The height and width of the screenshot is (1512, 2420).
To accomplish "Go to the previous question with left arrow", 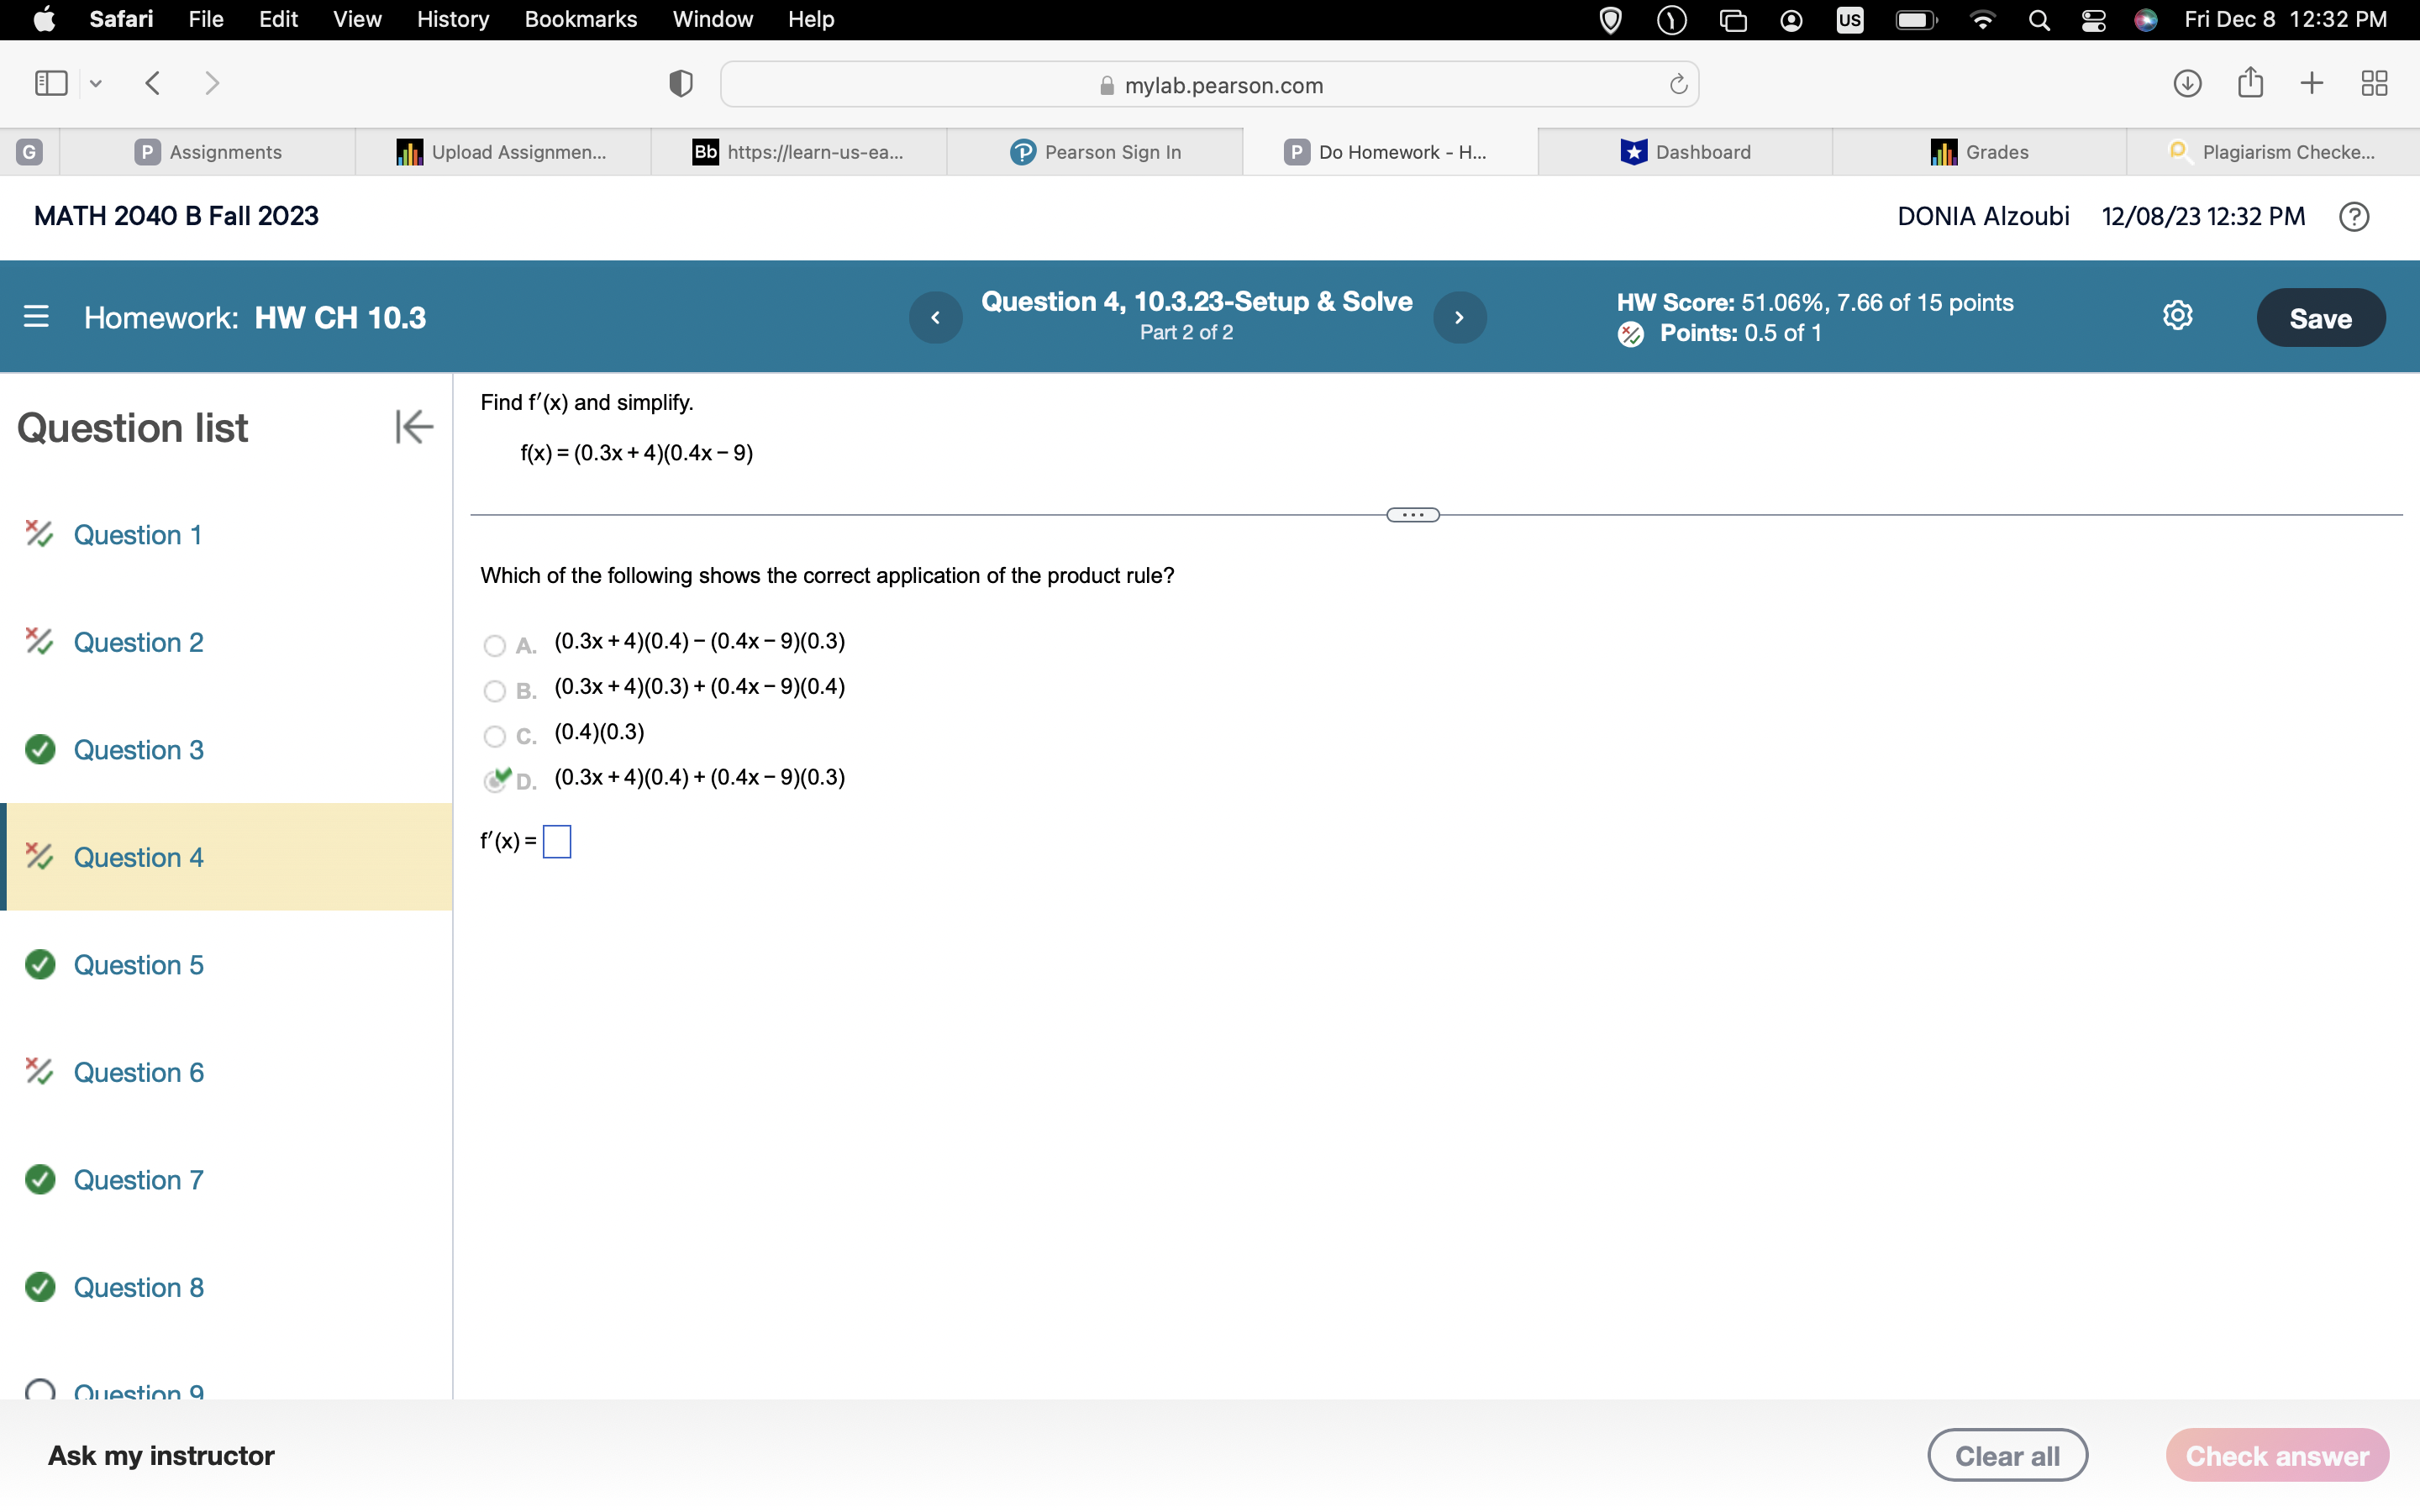I will tap(935, 317).
